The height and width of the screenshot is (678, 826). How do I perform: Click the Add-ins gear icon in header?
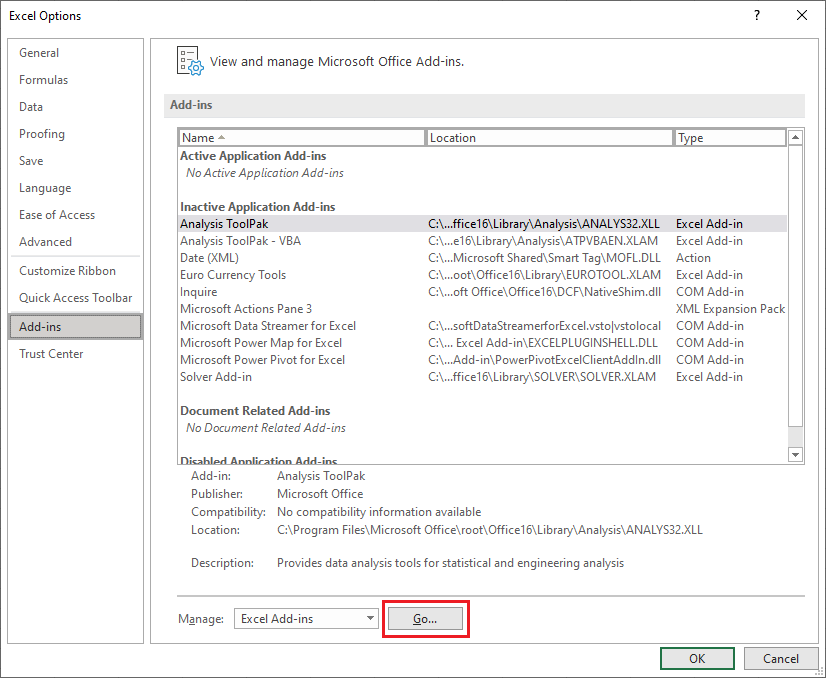click(x=189, y=61)
